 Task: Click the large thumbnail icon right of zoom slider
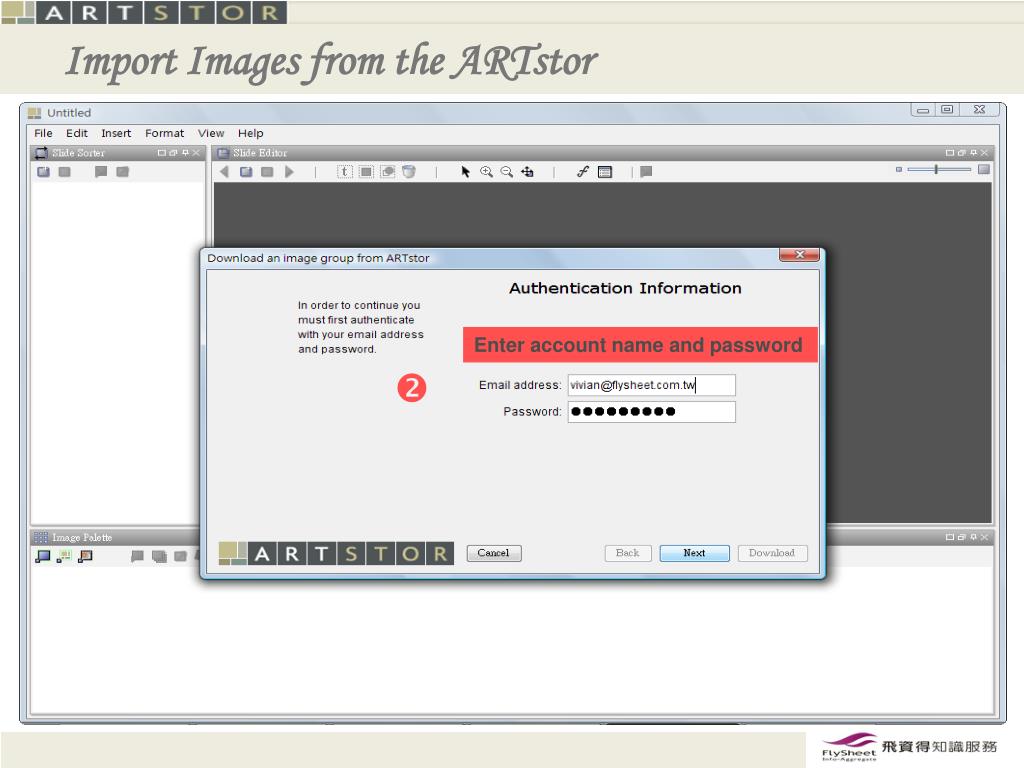(984, 169)
